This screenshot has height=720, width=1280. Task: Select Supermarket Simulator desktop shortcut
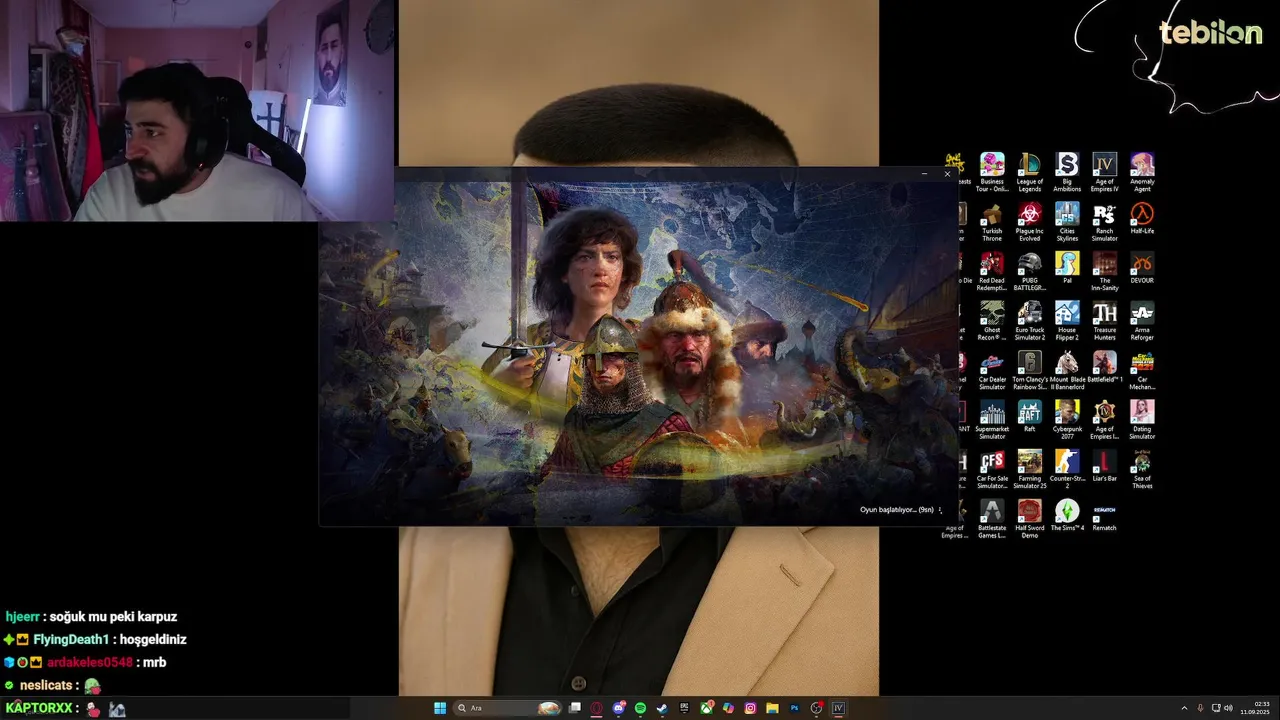tap(992, 419)
